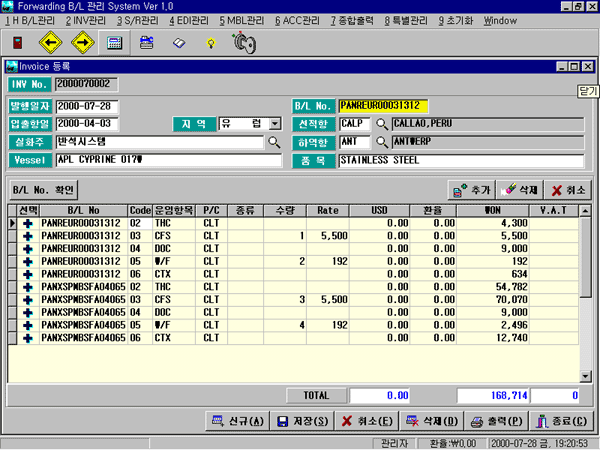Screen dimensions: 600x450
Task: Click the 선적항 code field CALP
Action: tap(354, 124)
